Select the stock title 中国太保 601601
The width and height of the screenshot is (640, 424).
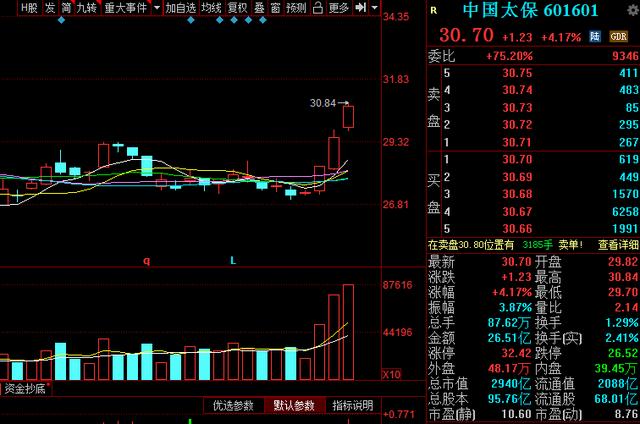pos(530,11)
